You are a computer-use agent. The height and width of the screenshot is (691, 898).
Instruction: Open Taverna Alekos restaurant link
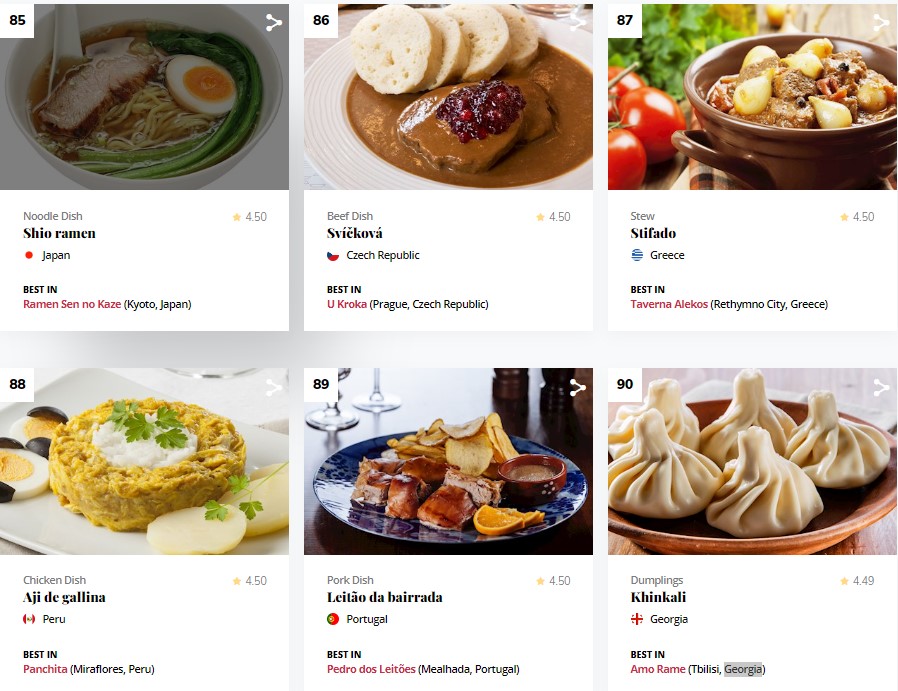(x=669, y=304)
